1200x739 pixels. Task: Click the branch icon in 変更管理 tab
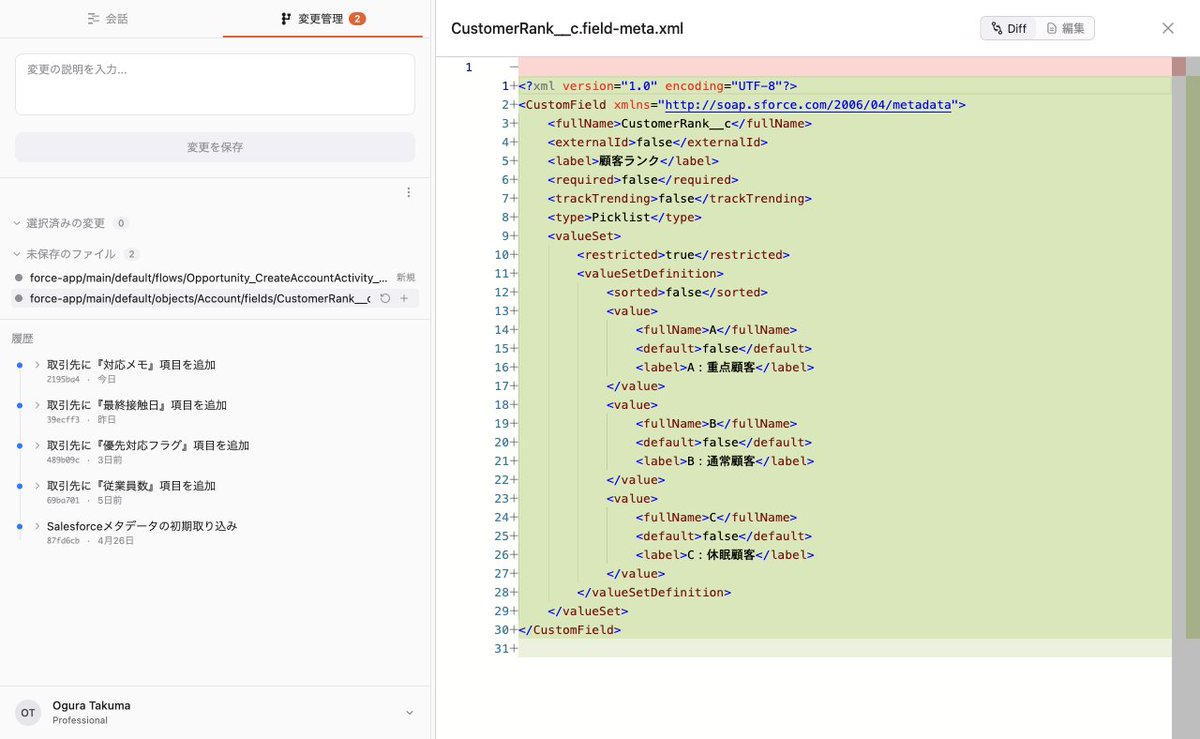[x=286, y=19]
